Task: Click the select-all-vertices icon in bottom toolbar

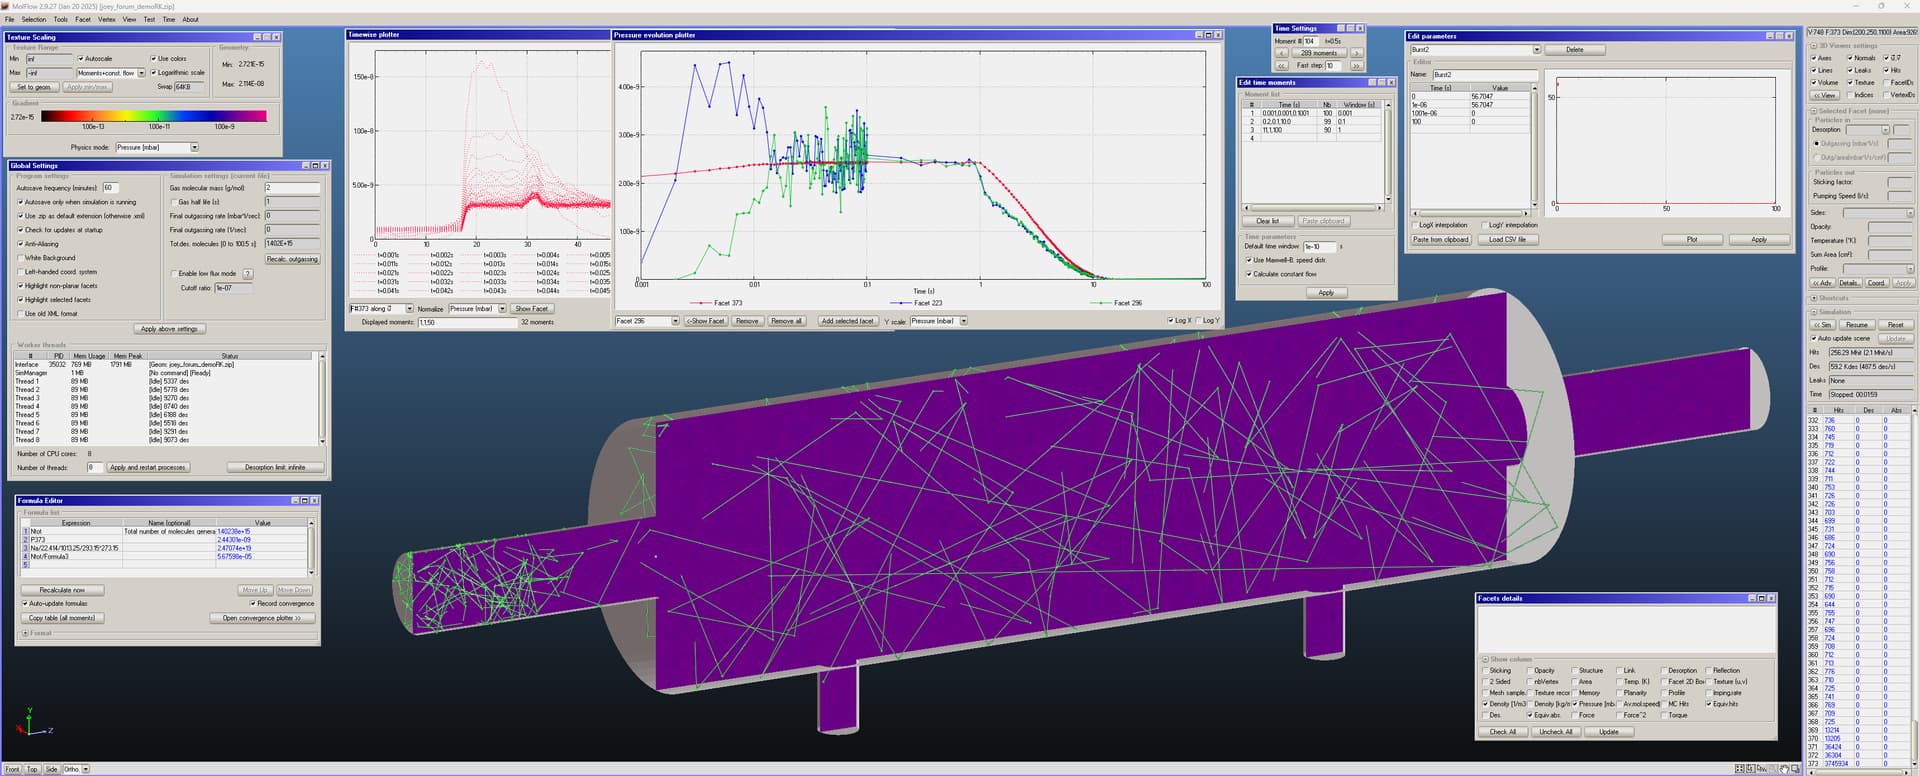Action: 1740,768
